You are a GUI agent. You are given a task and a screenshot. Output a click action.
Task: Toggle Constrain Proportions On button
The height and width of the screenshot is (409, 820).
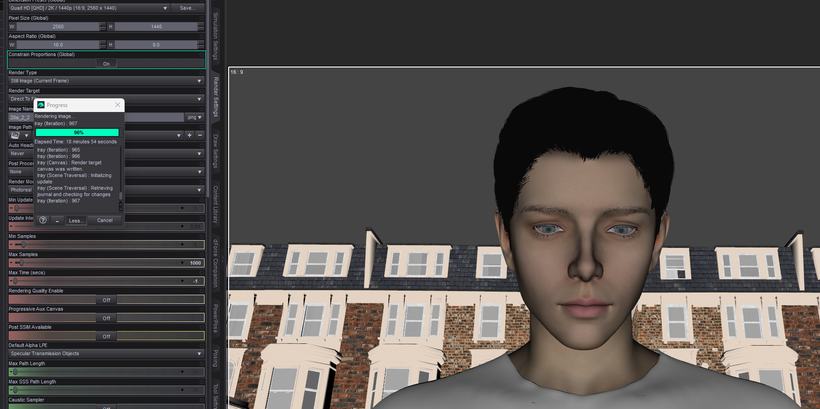pyautogui.click(x=106, y=64)
